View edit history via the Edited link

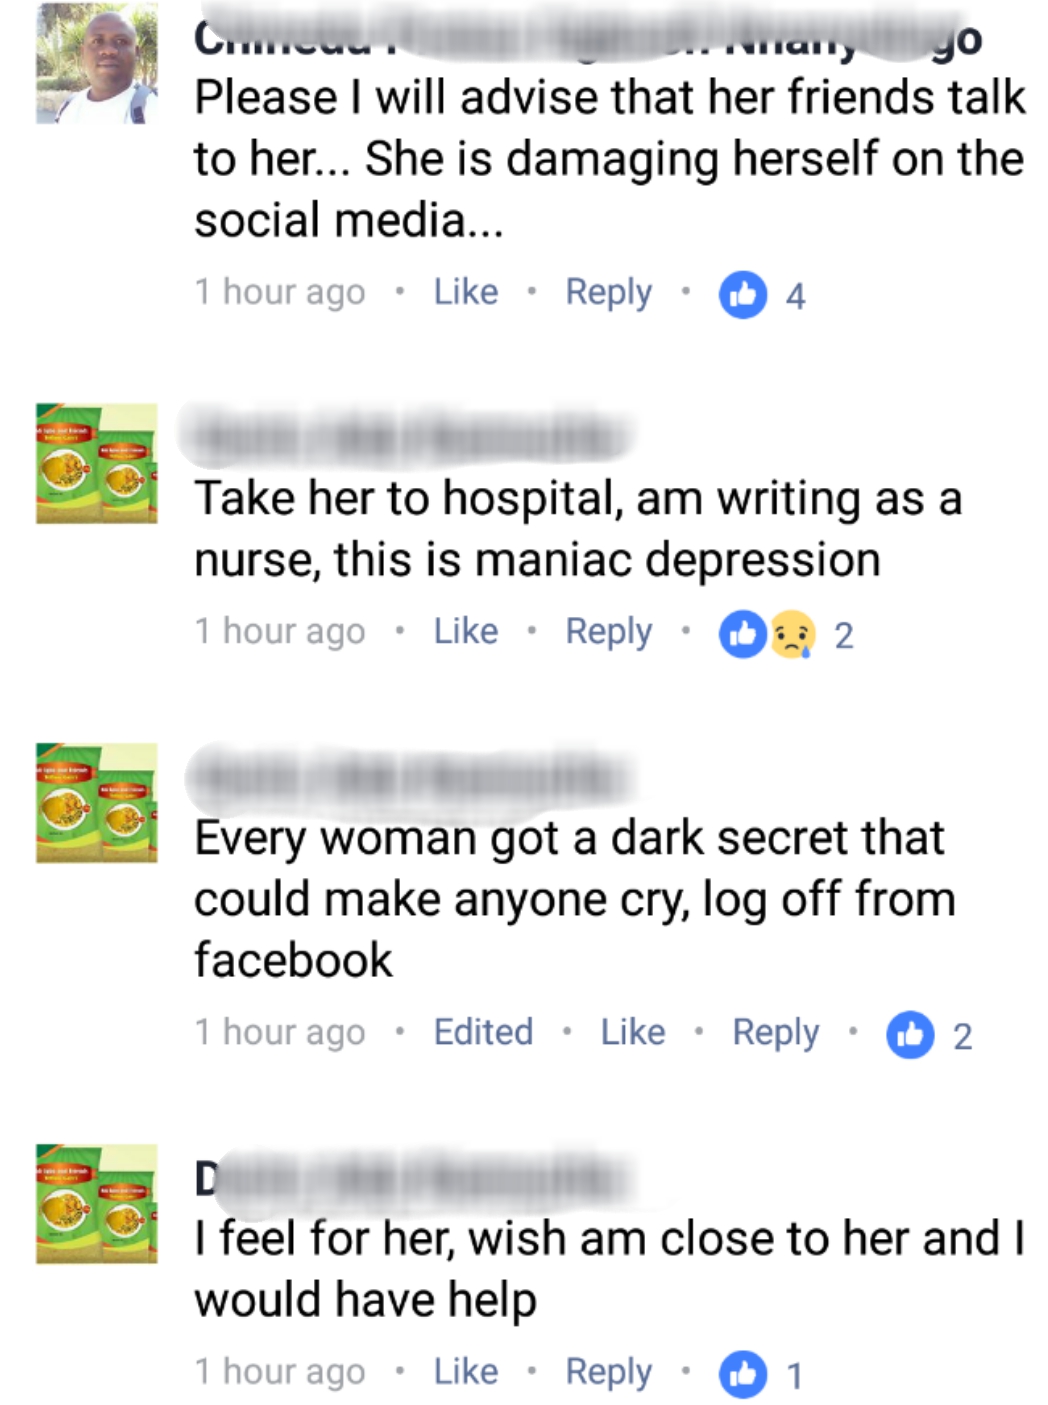click(483, 1032)
